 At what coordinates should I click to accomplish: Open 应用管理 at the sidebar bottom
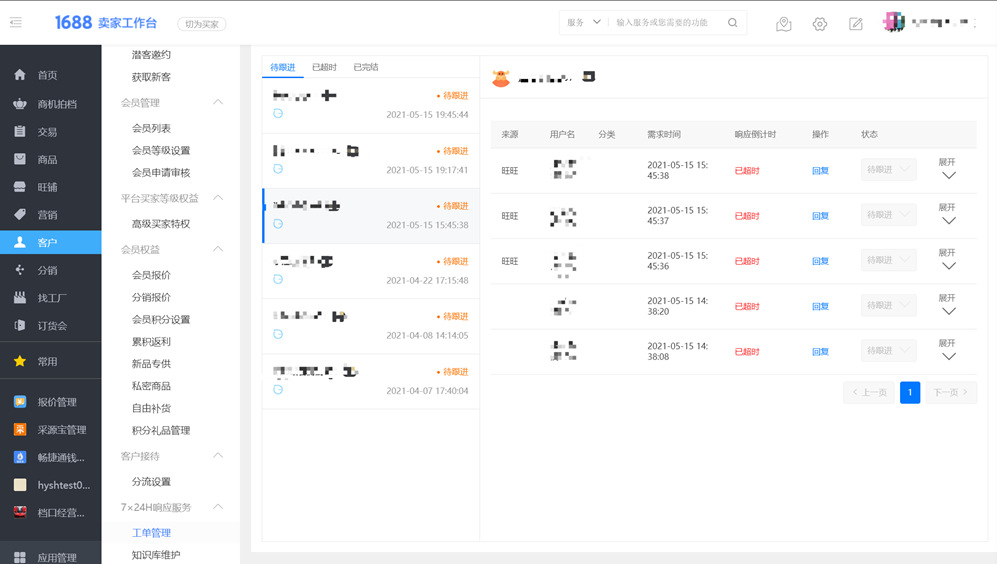(x=57, y=557)
